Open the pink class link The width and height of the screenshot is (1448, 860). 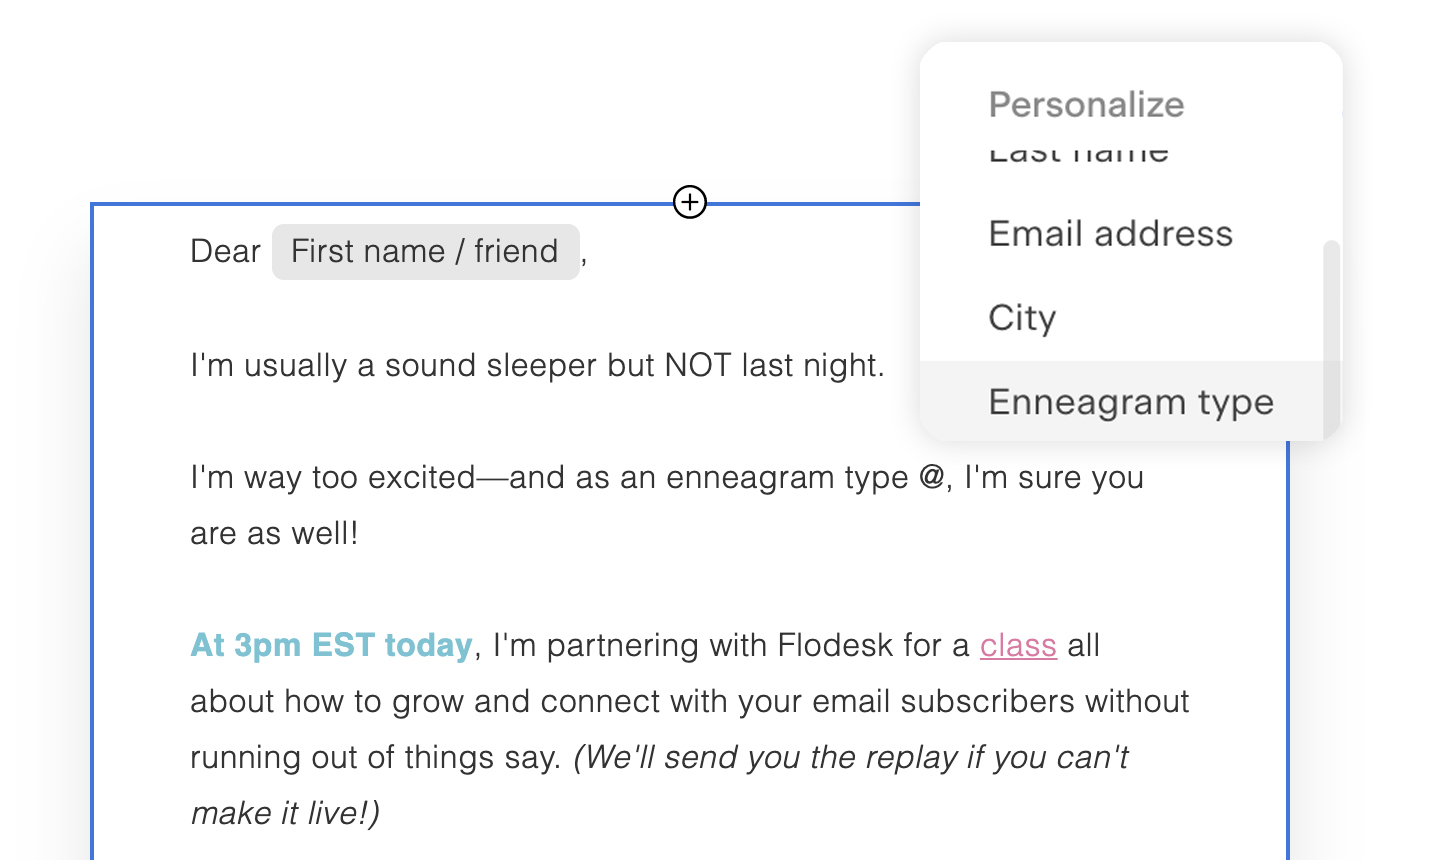1018,646
